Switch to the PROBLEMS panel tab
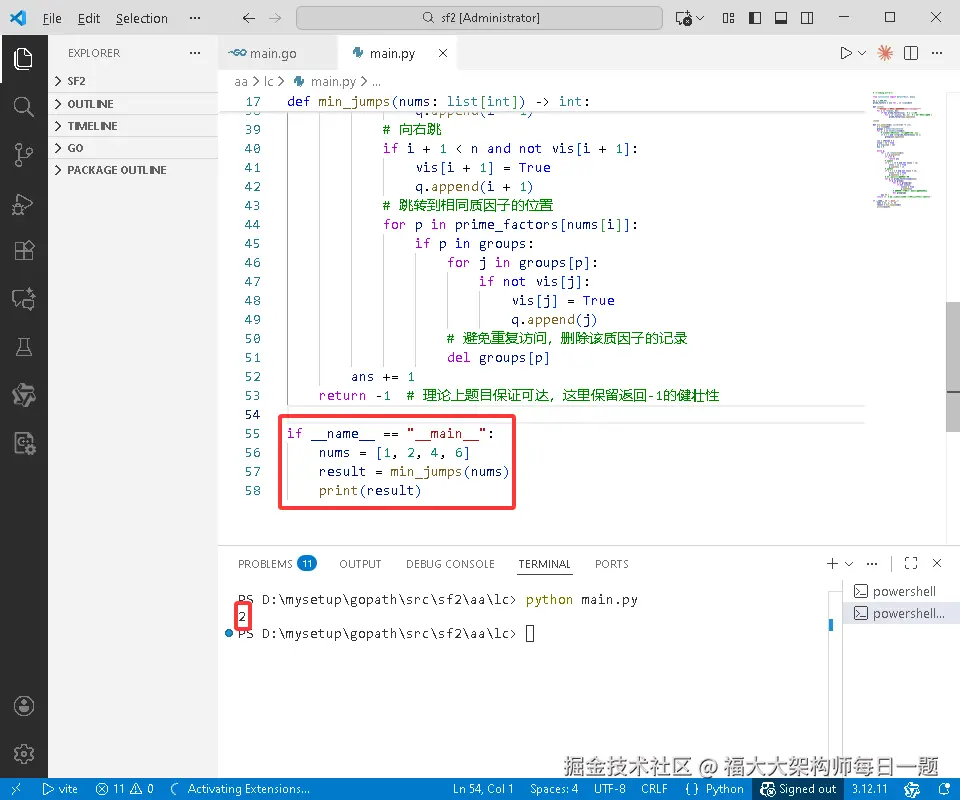This screenshot has width=960, height=800. tap(277, 564)
